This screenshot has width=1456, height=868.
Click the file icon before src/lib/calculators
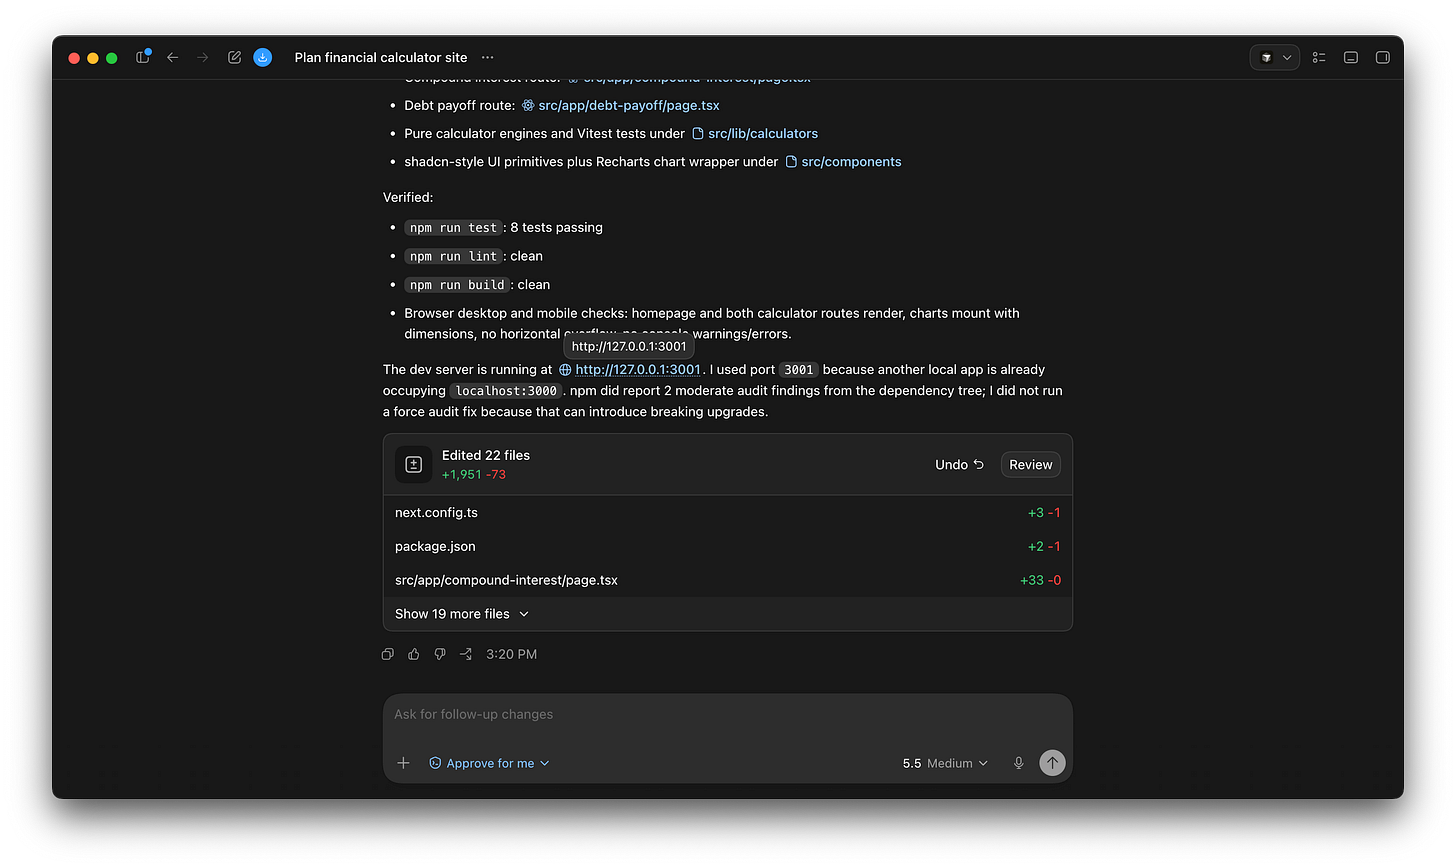coord(698,133)
